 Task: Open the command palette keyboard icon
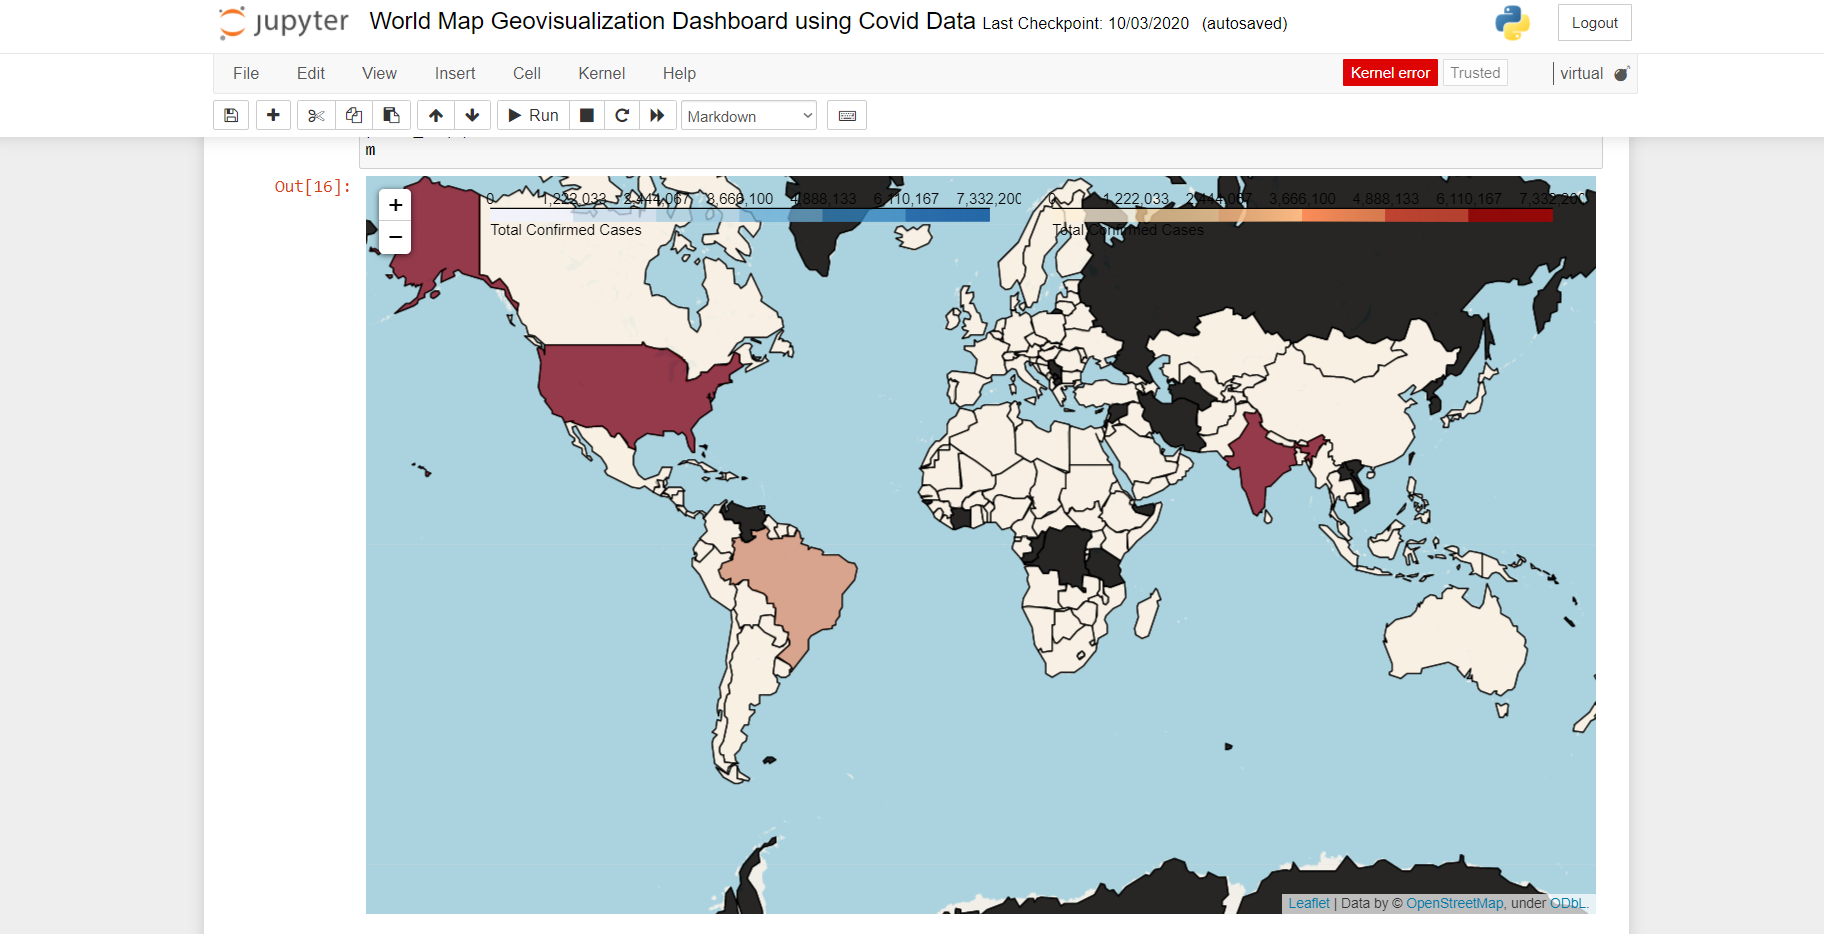click(847, 116)
